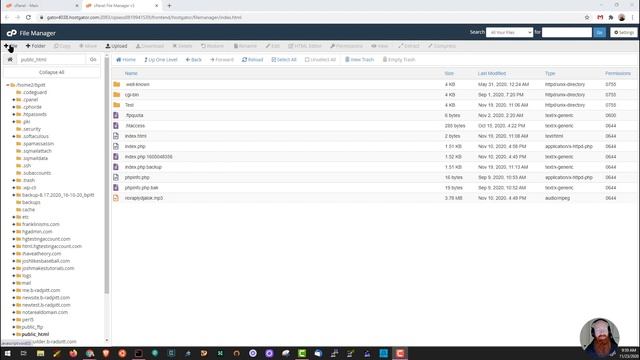Click the Extract toolbar button

(x=409, y=46)
